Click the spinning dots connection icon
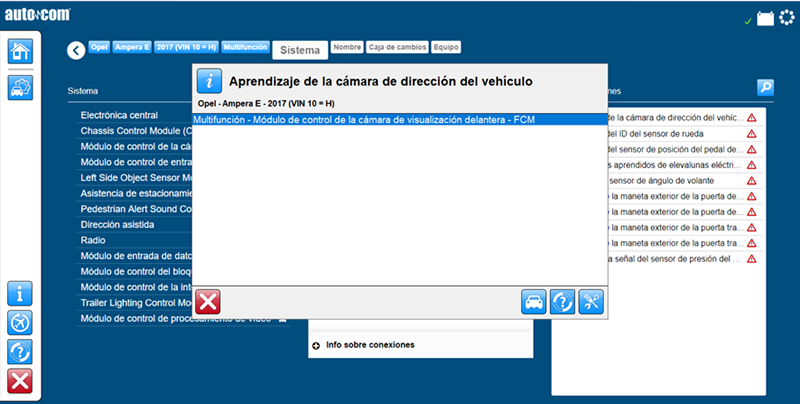The width and height of the screenshot is (800, 404). [x=787, y=18]
